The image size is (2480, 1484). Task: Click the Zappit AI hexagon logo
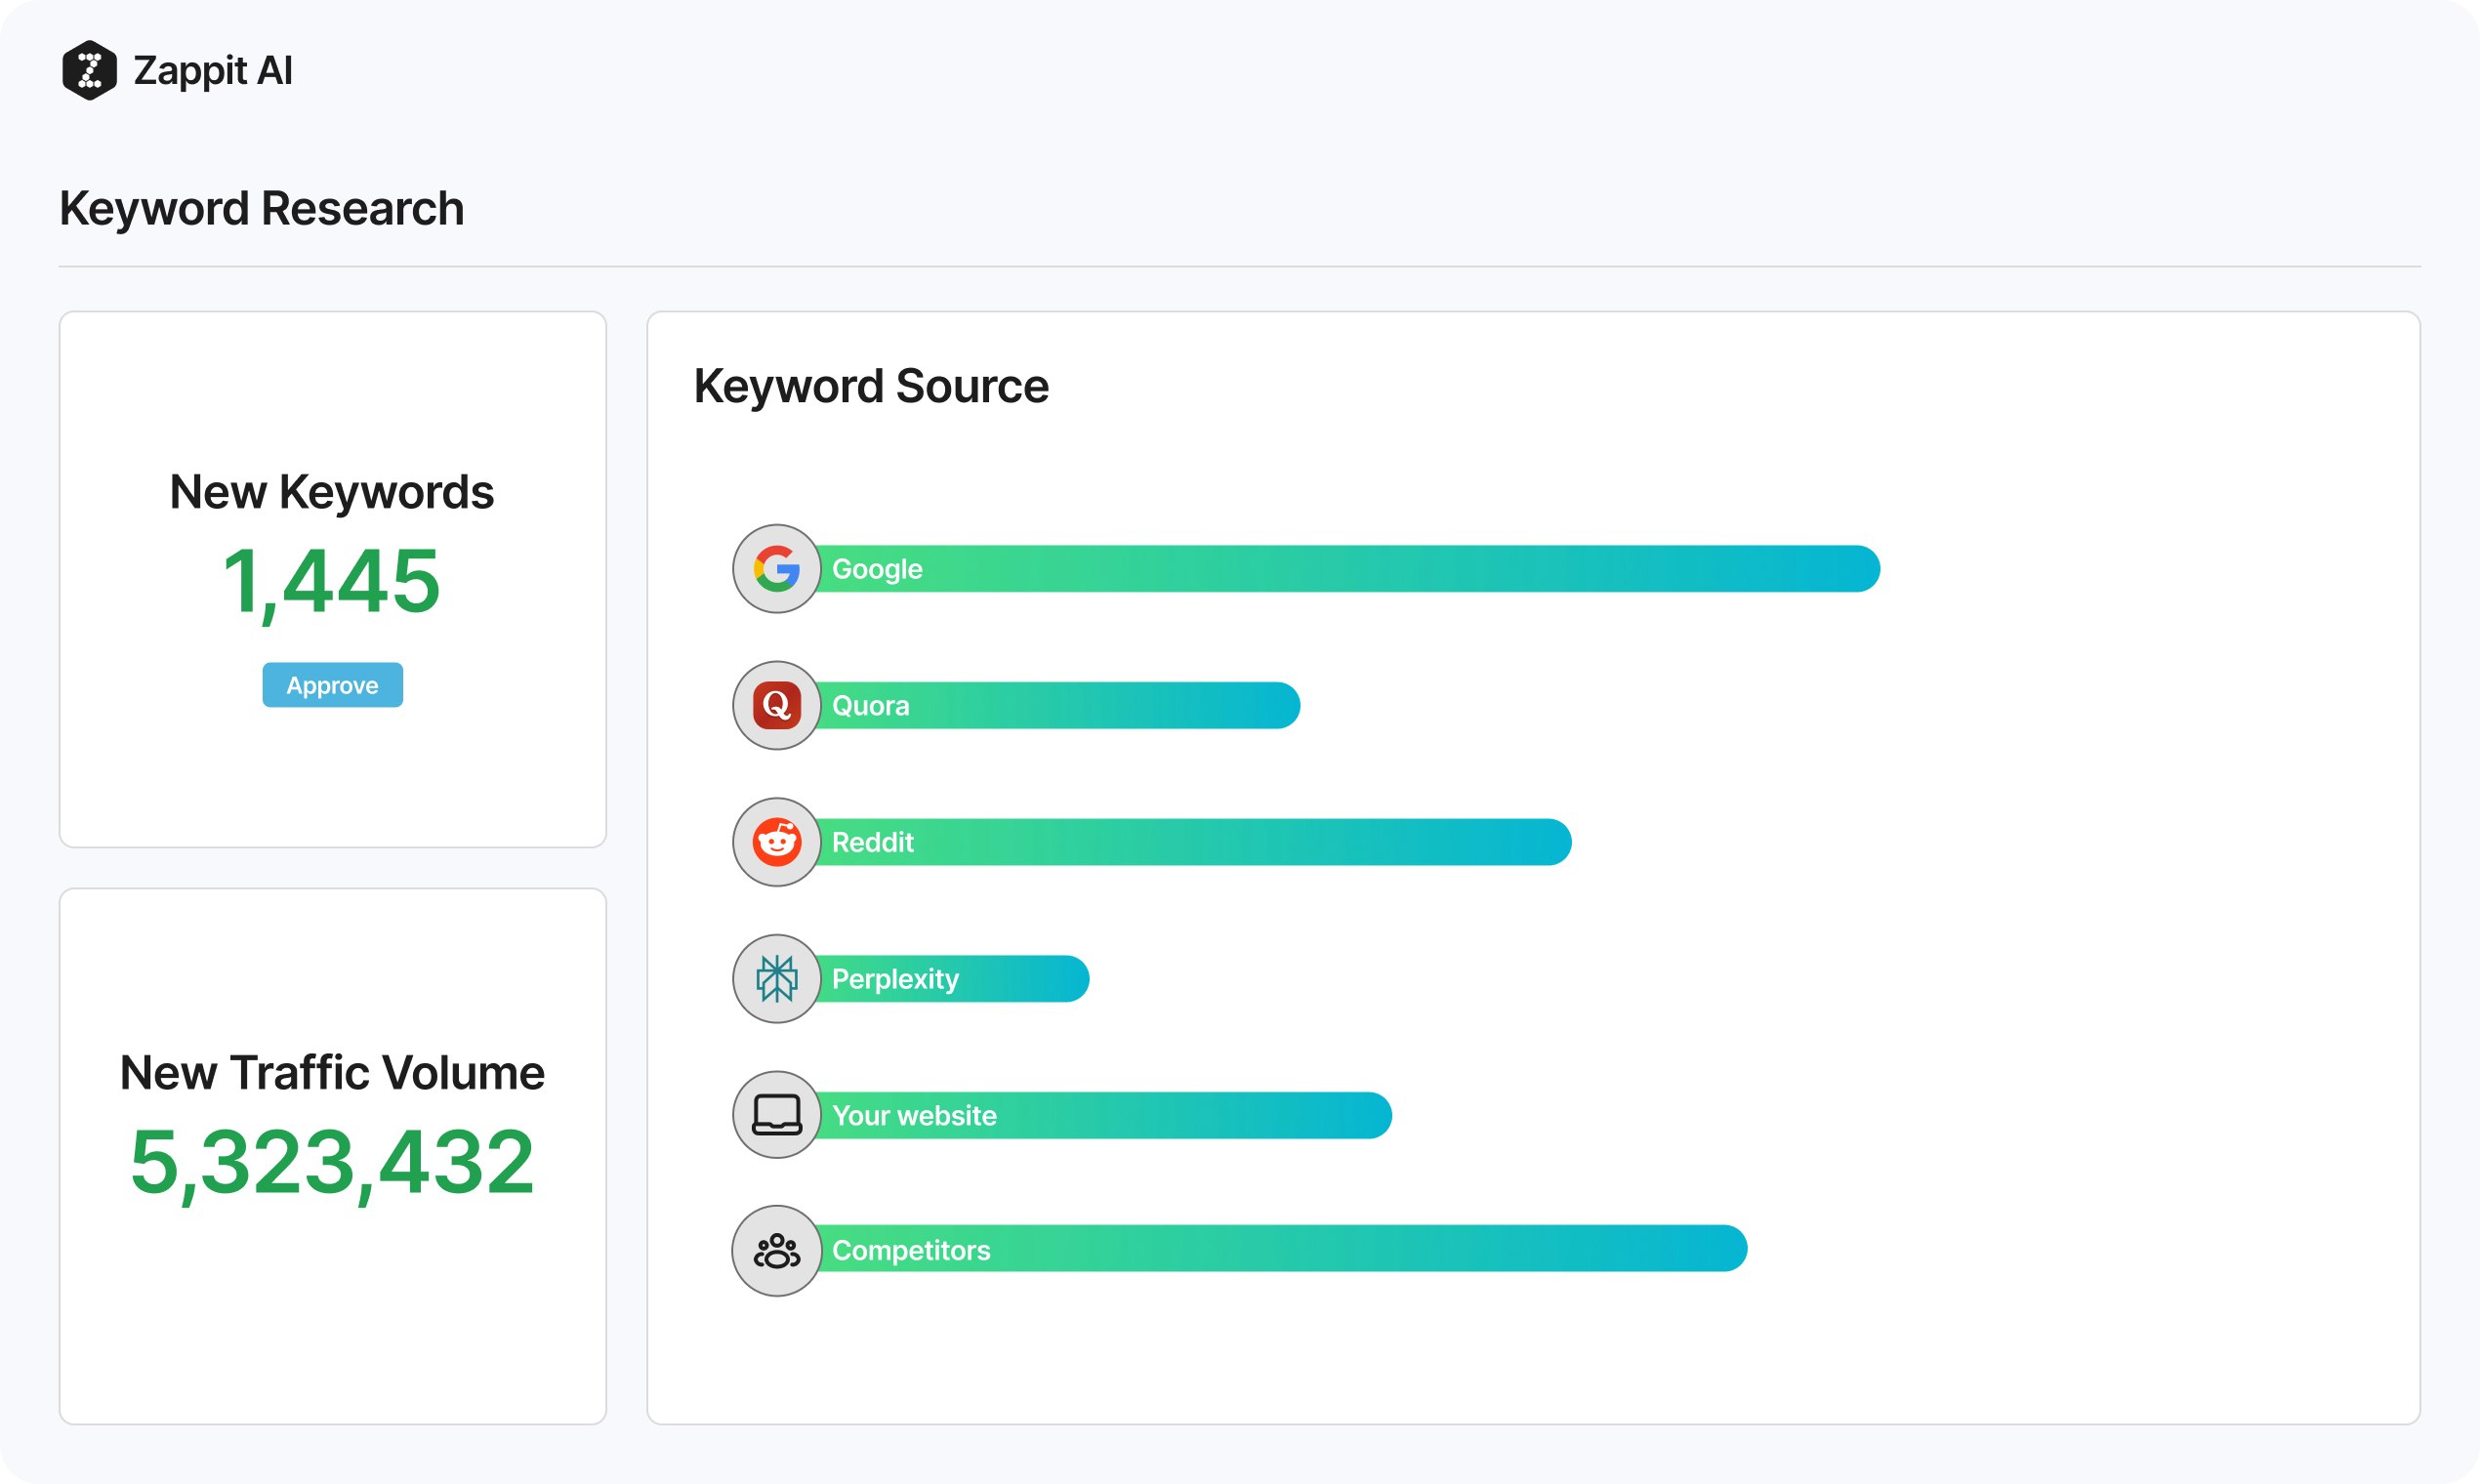pyautogui.click(x=89, y=70)
